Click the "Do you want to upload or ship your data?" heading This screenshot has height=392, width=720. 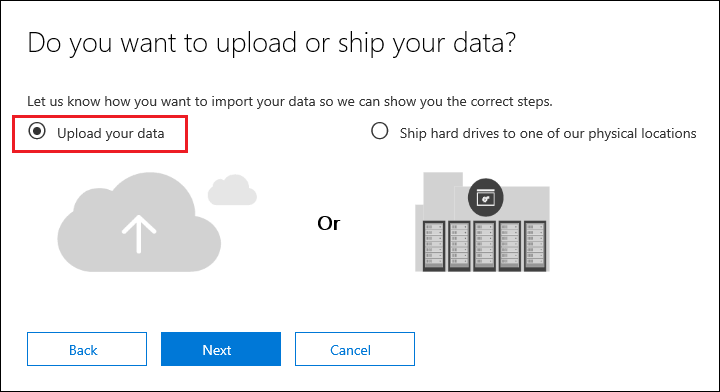point(271,44)
